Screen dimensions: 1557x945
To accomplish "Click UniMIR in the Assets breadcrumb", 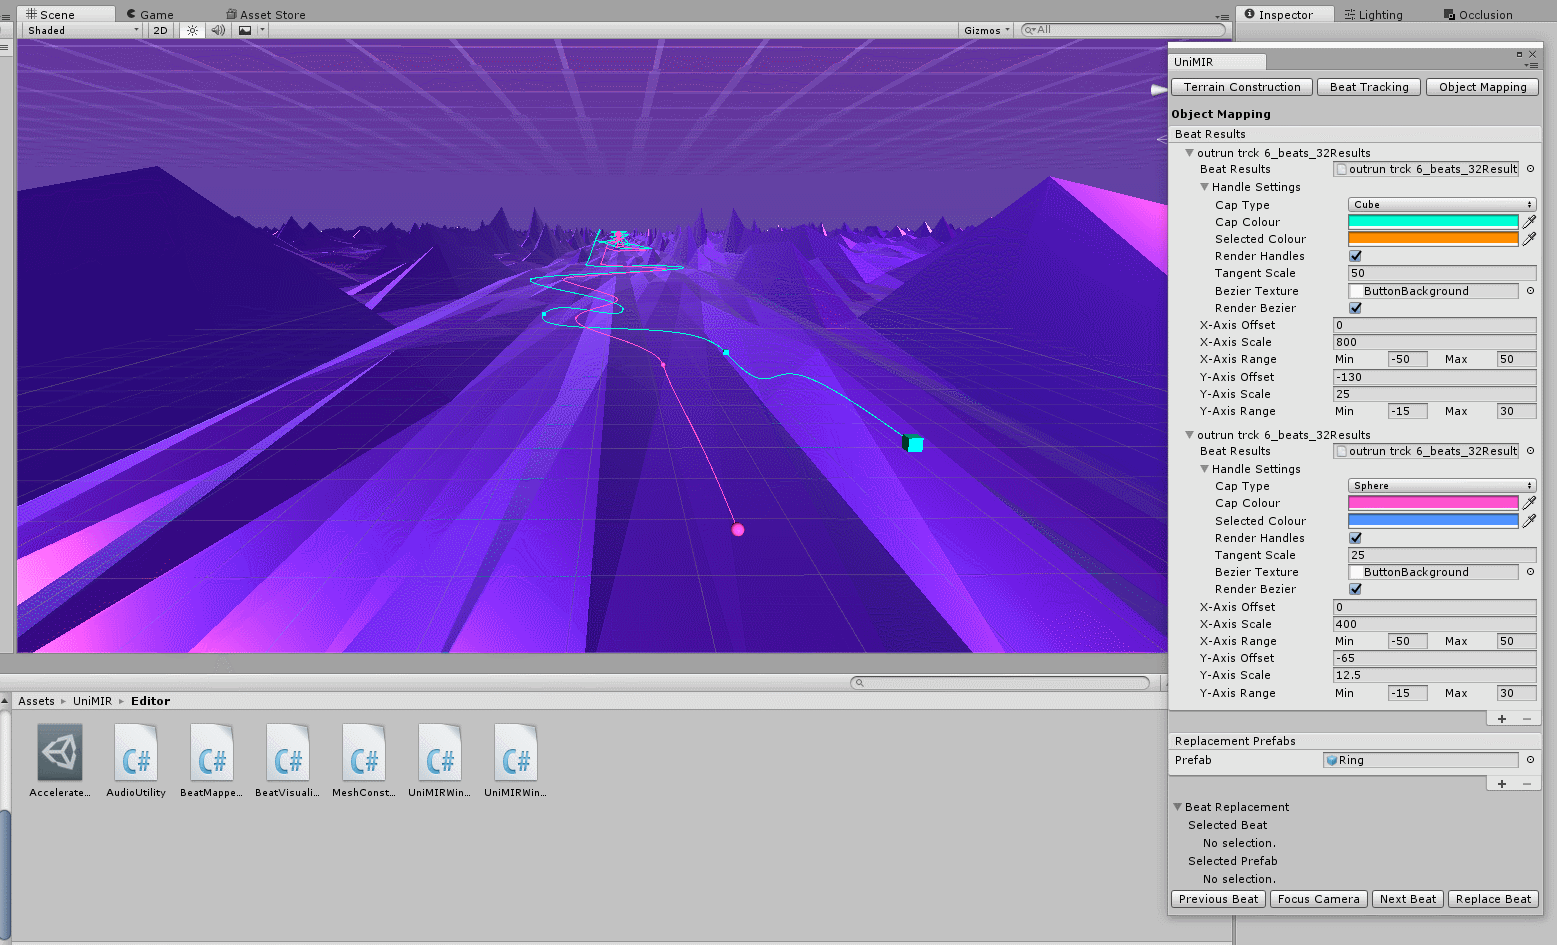I will tap(92, 701).
